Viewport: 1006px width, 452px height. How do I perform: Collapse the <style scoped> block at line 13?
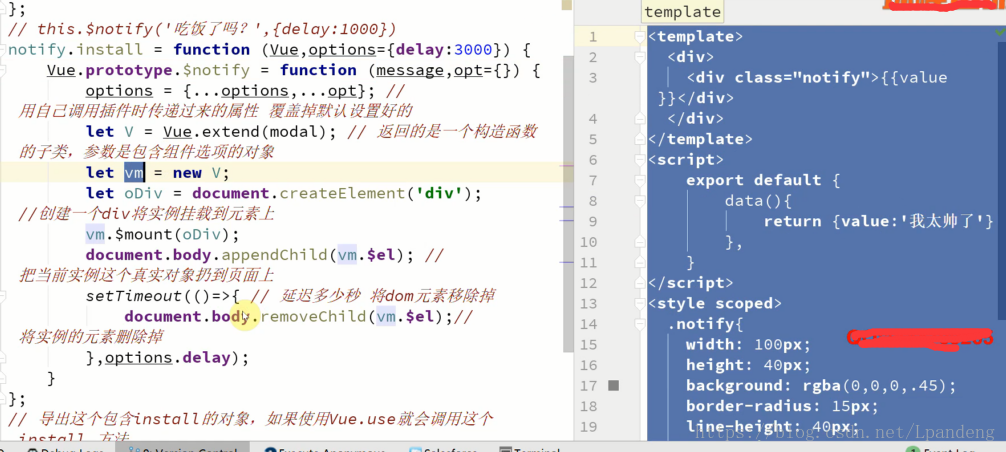[640, 303]
